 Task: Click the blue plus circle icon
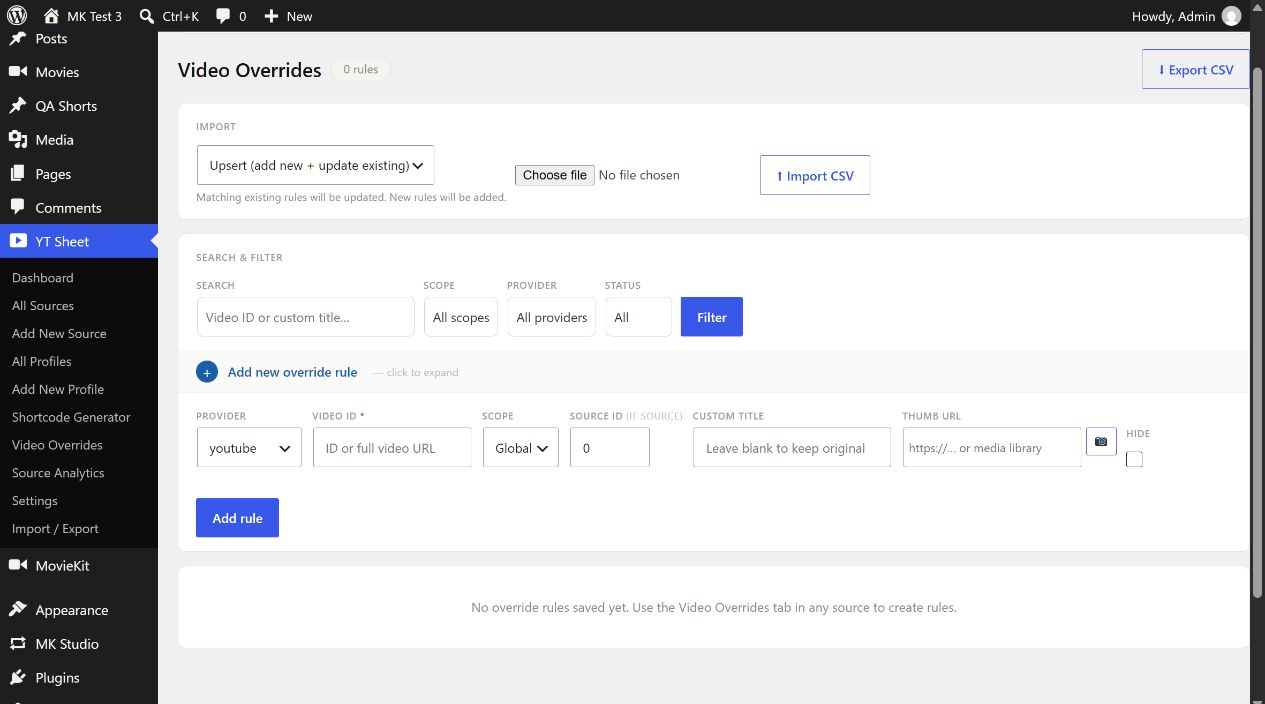[207, 372]
